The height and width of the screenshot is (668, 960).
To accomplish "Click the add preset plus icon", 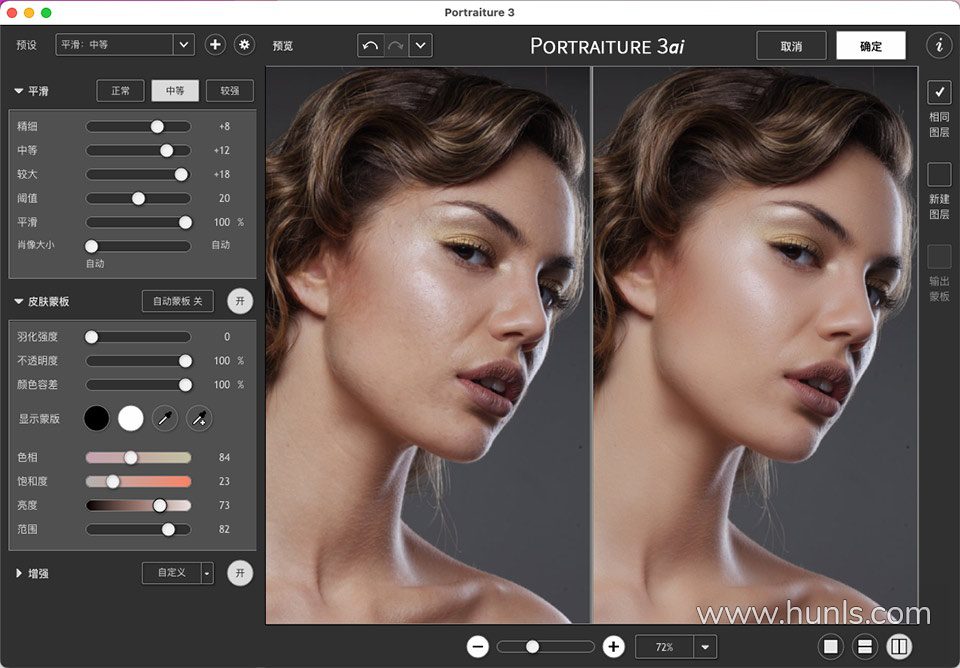I will [215, 45].
